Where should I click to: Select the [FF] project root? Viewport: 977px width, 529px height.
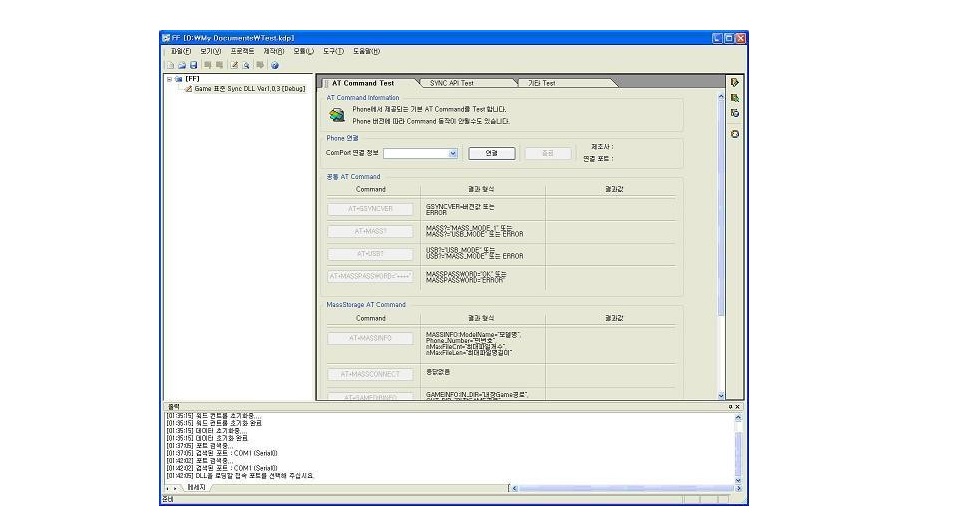coord(192,79)
